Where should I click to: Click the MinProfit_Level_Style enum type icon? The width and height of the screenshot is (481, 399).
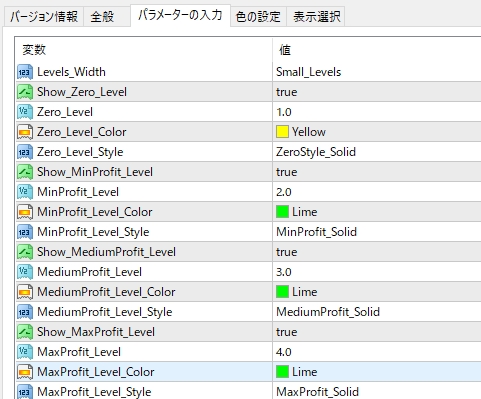click(x=25, y=232)
